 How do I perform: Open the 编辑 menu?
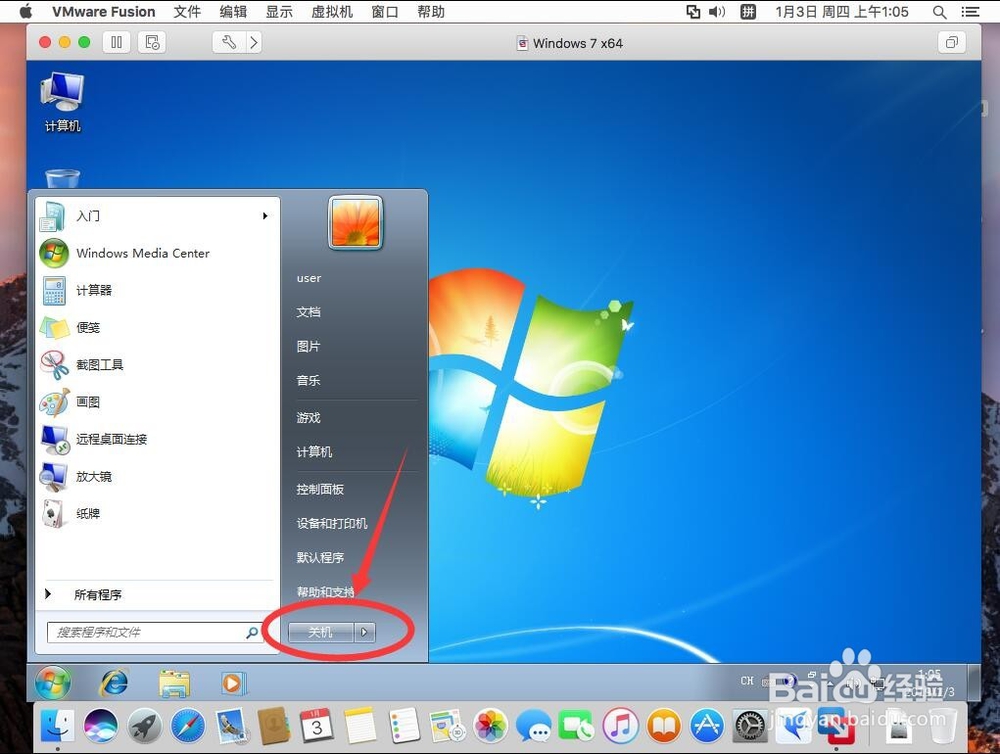click(233, 11)
